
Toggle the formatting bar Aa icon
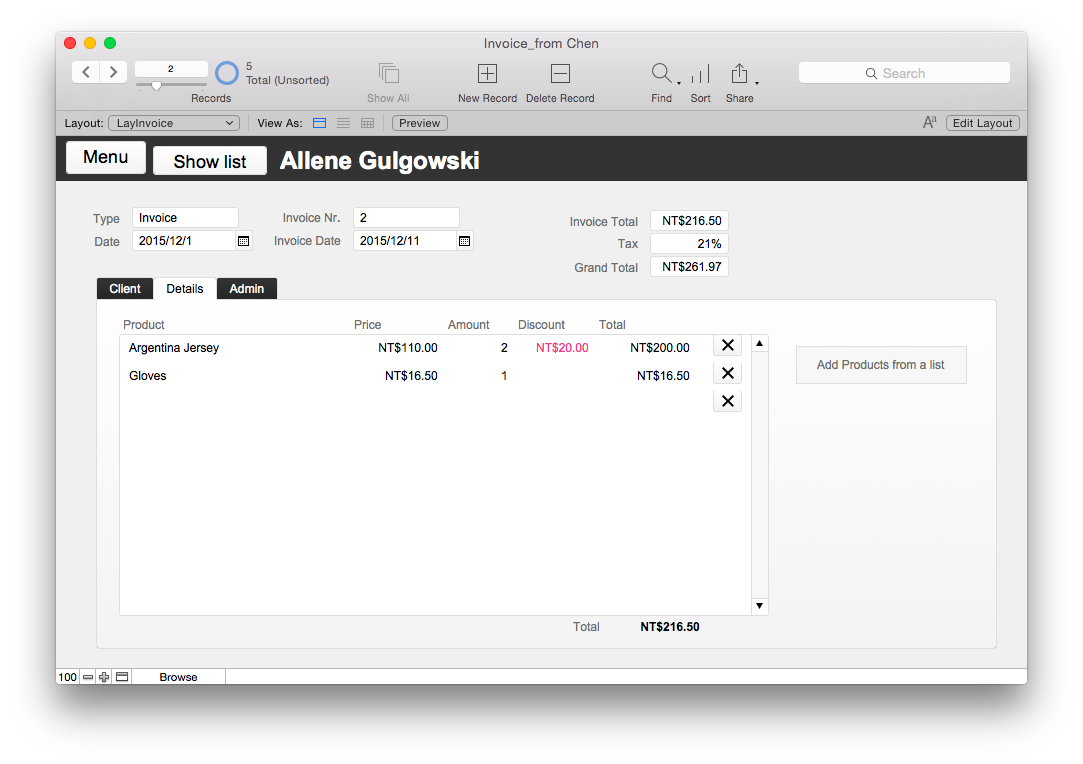[x=930, y=123]
